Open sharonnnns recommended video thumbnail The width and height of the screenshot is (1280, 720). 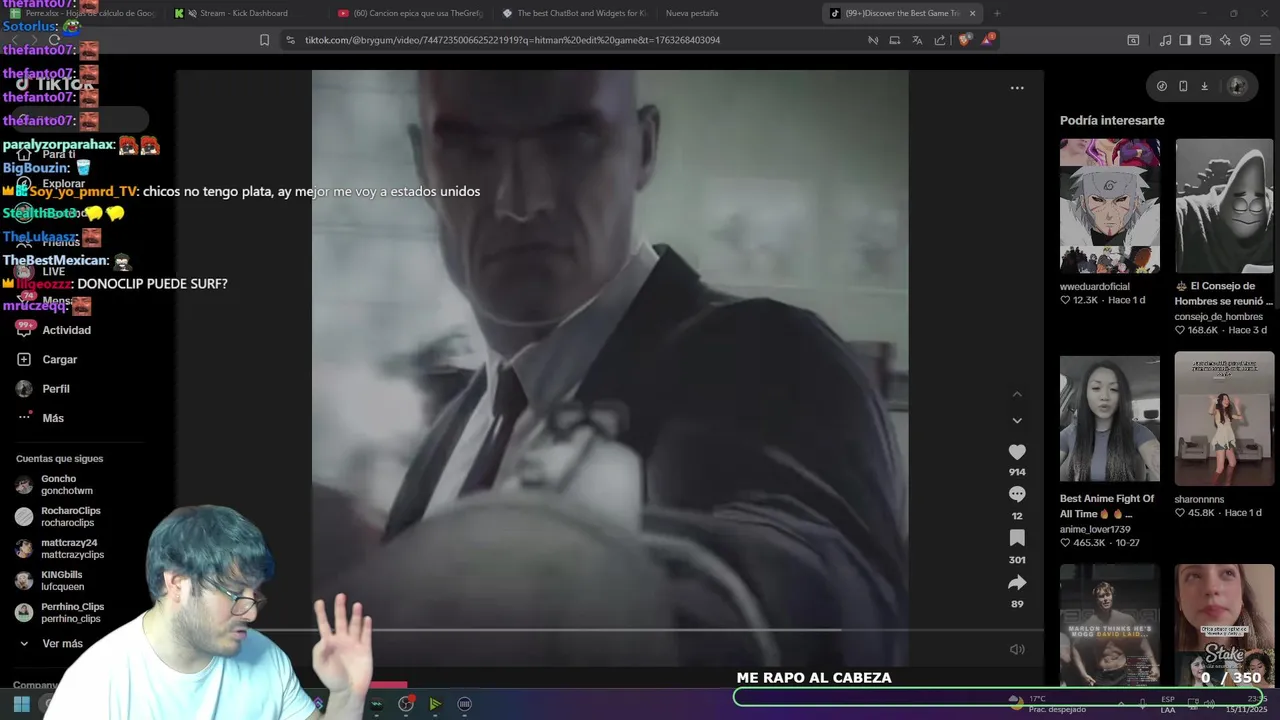pyautogui.click(x=1224, y=418)
